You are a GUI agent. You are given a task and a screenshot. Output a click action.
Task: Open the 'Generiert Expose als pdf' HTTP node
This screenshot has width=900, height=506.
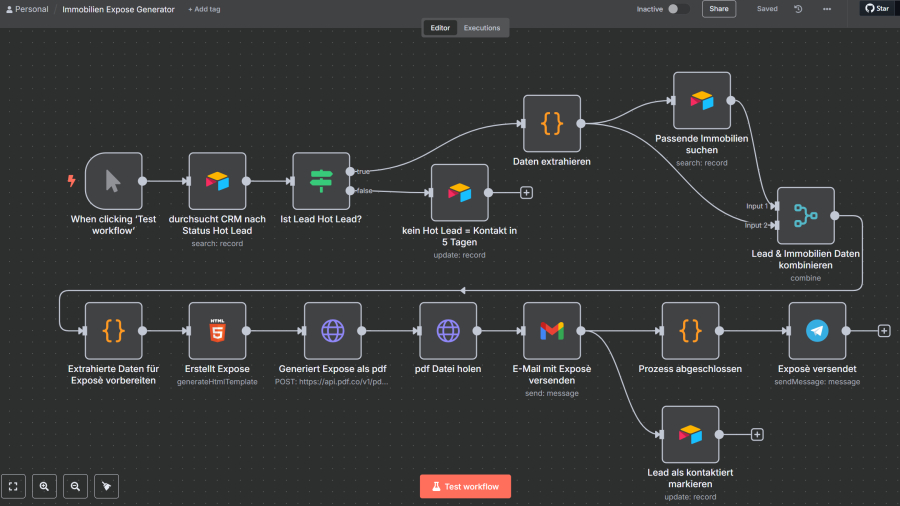(x=333, y=330)
